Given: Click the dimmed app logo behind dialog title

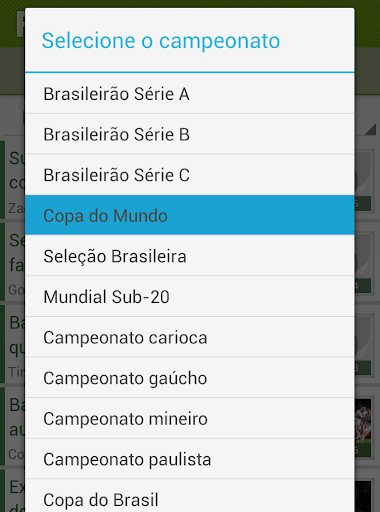Looking at the screenshot, I should click(21, 24).
